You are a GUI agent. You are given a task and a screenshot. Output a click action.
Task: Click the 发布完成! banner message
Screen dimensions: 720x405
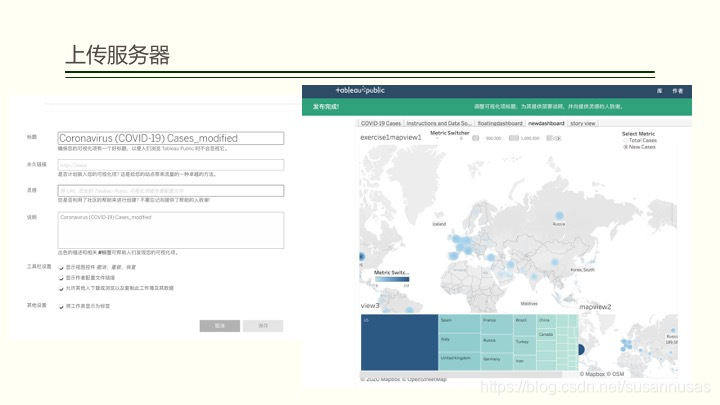[x=326, y=107]
